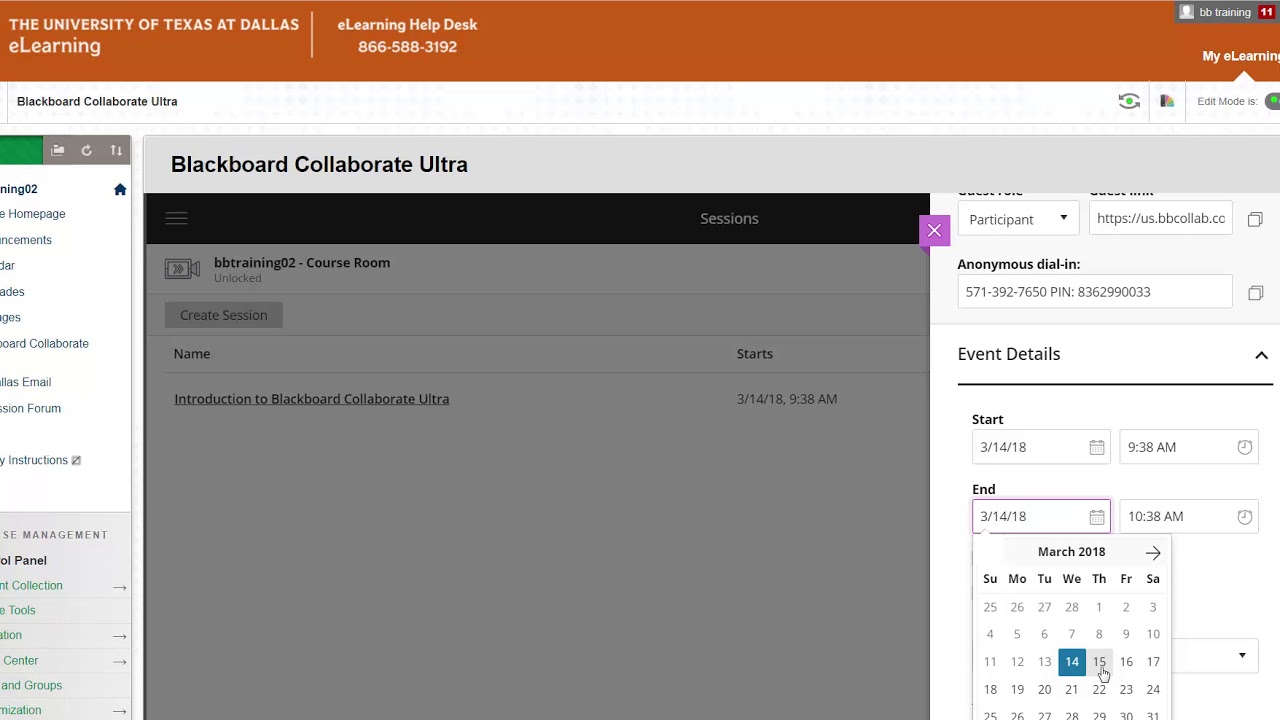Close the session settings panel with X
Viewport: 1280px width, 720px height.
[x=934, y=231]
